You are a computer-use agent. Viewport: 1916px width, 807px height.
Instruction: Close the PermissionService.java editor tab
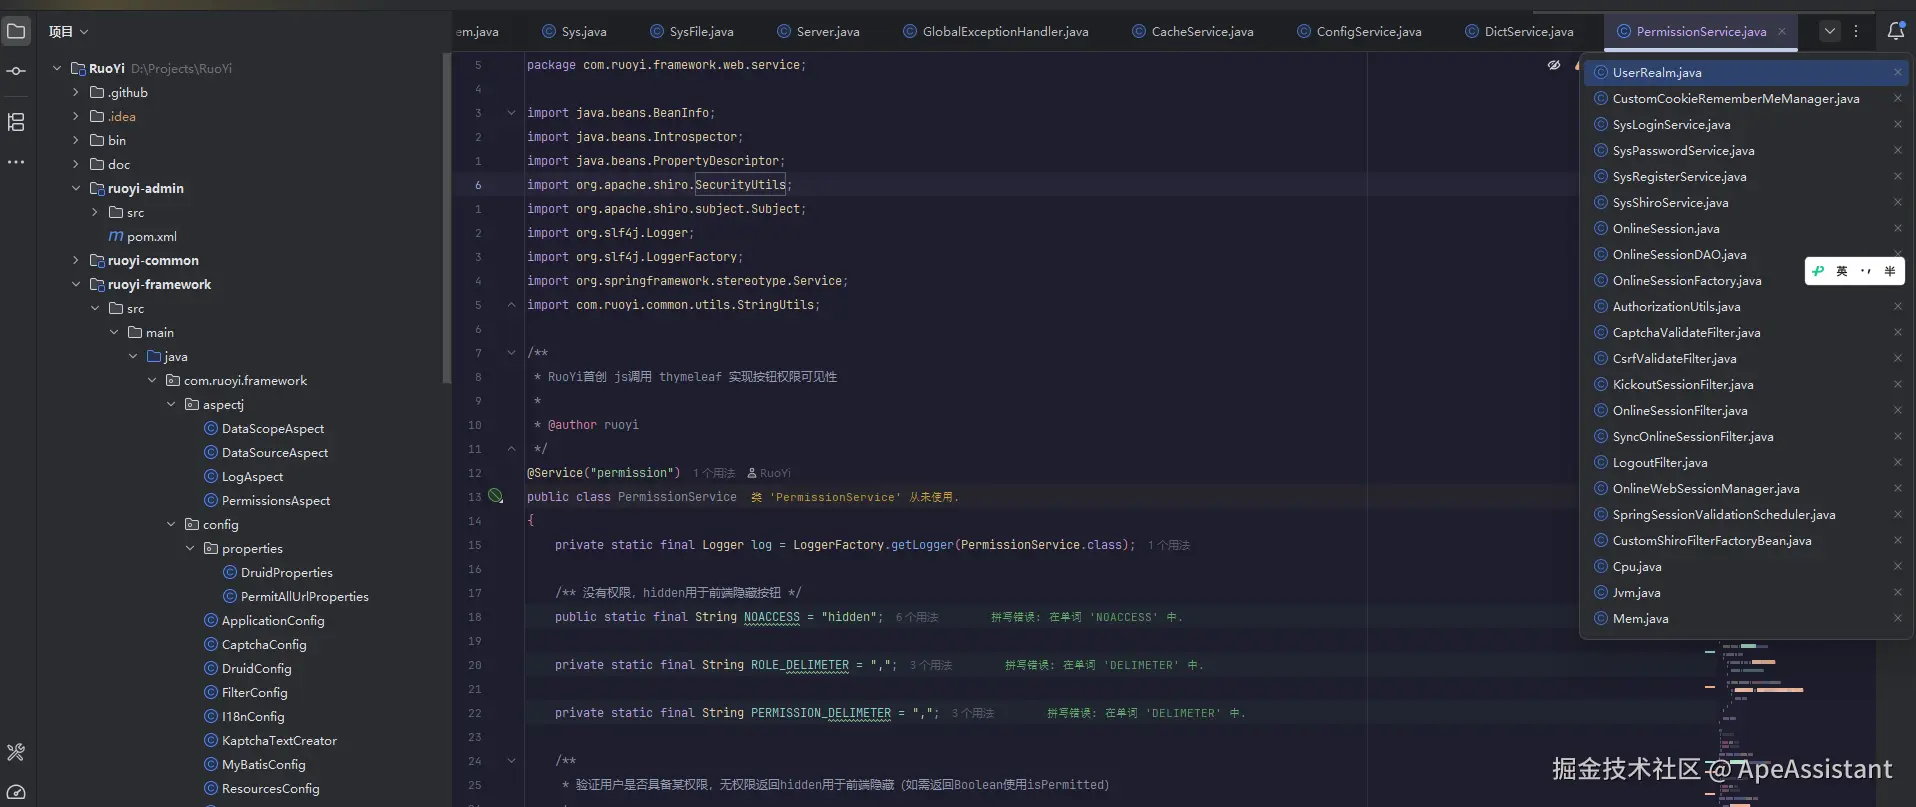click(1781, 31)
